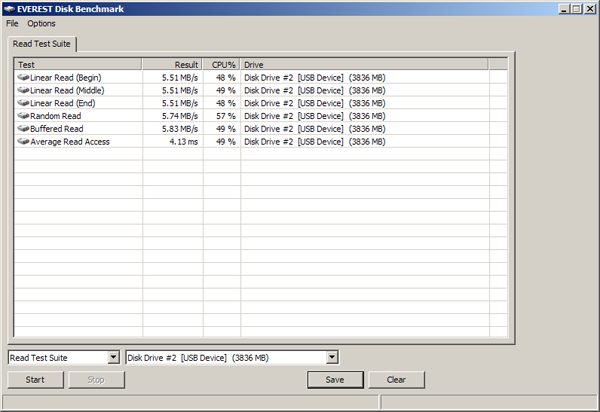
Task: Open the Options menu
Action: [41, 24]
